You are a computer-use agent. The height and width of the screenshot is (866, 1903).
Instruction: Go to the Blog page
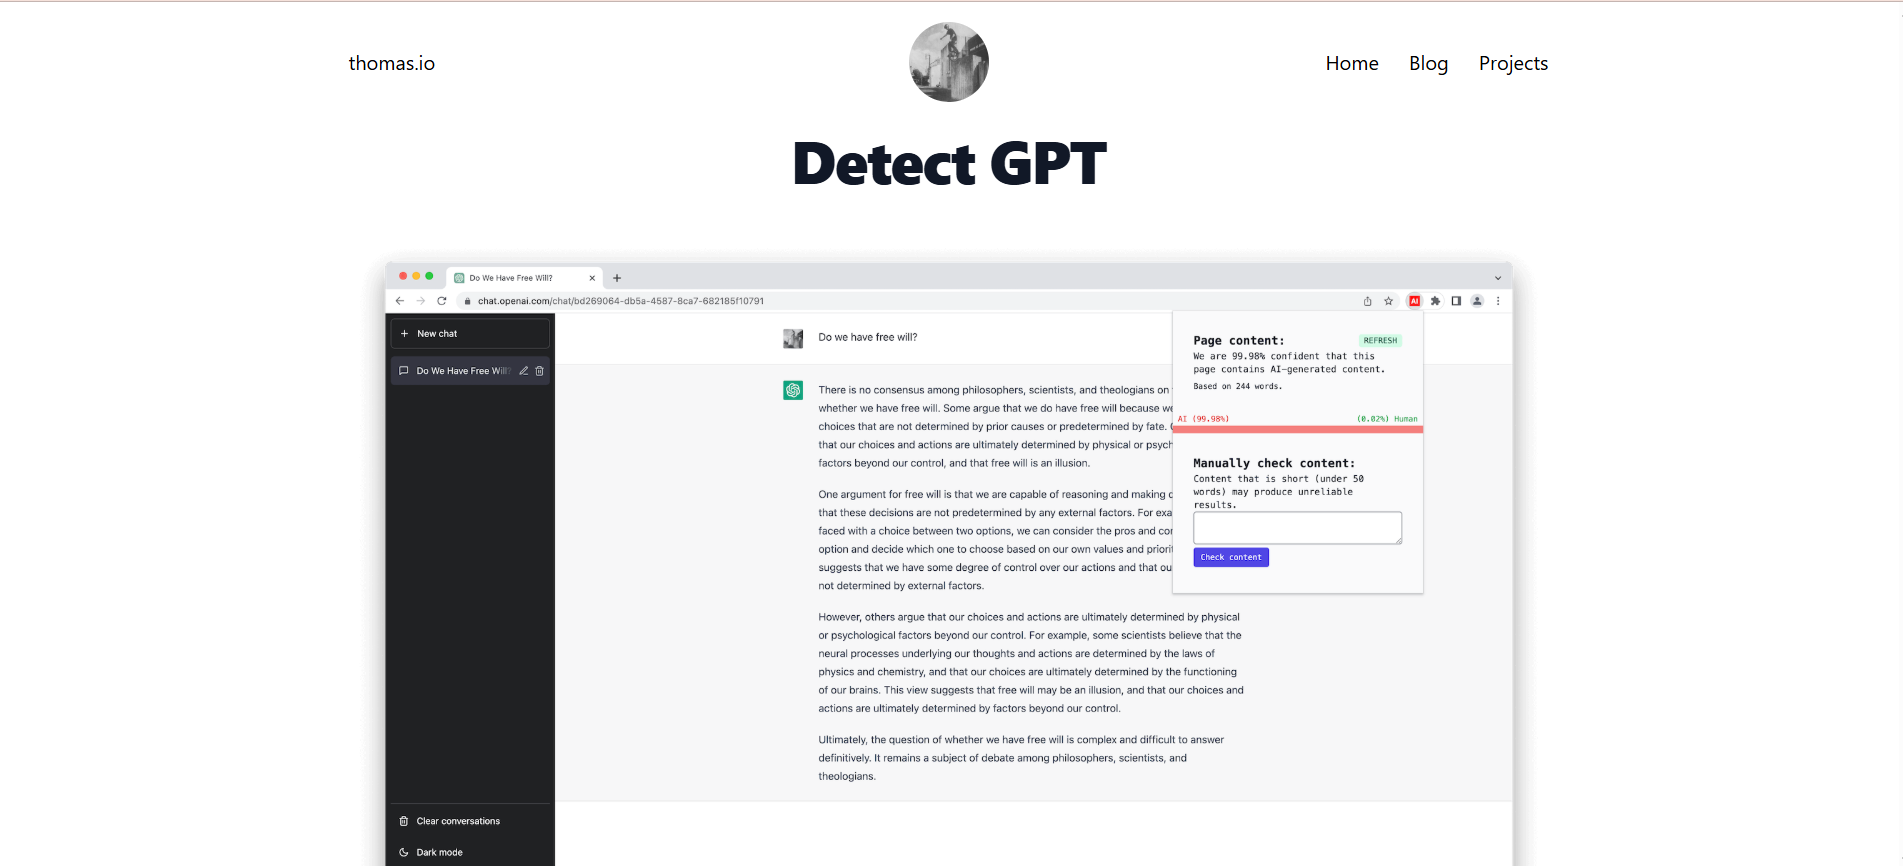1428,63
